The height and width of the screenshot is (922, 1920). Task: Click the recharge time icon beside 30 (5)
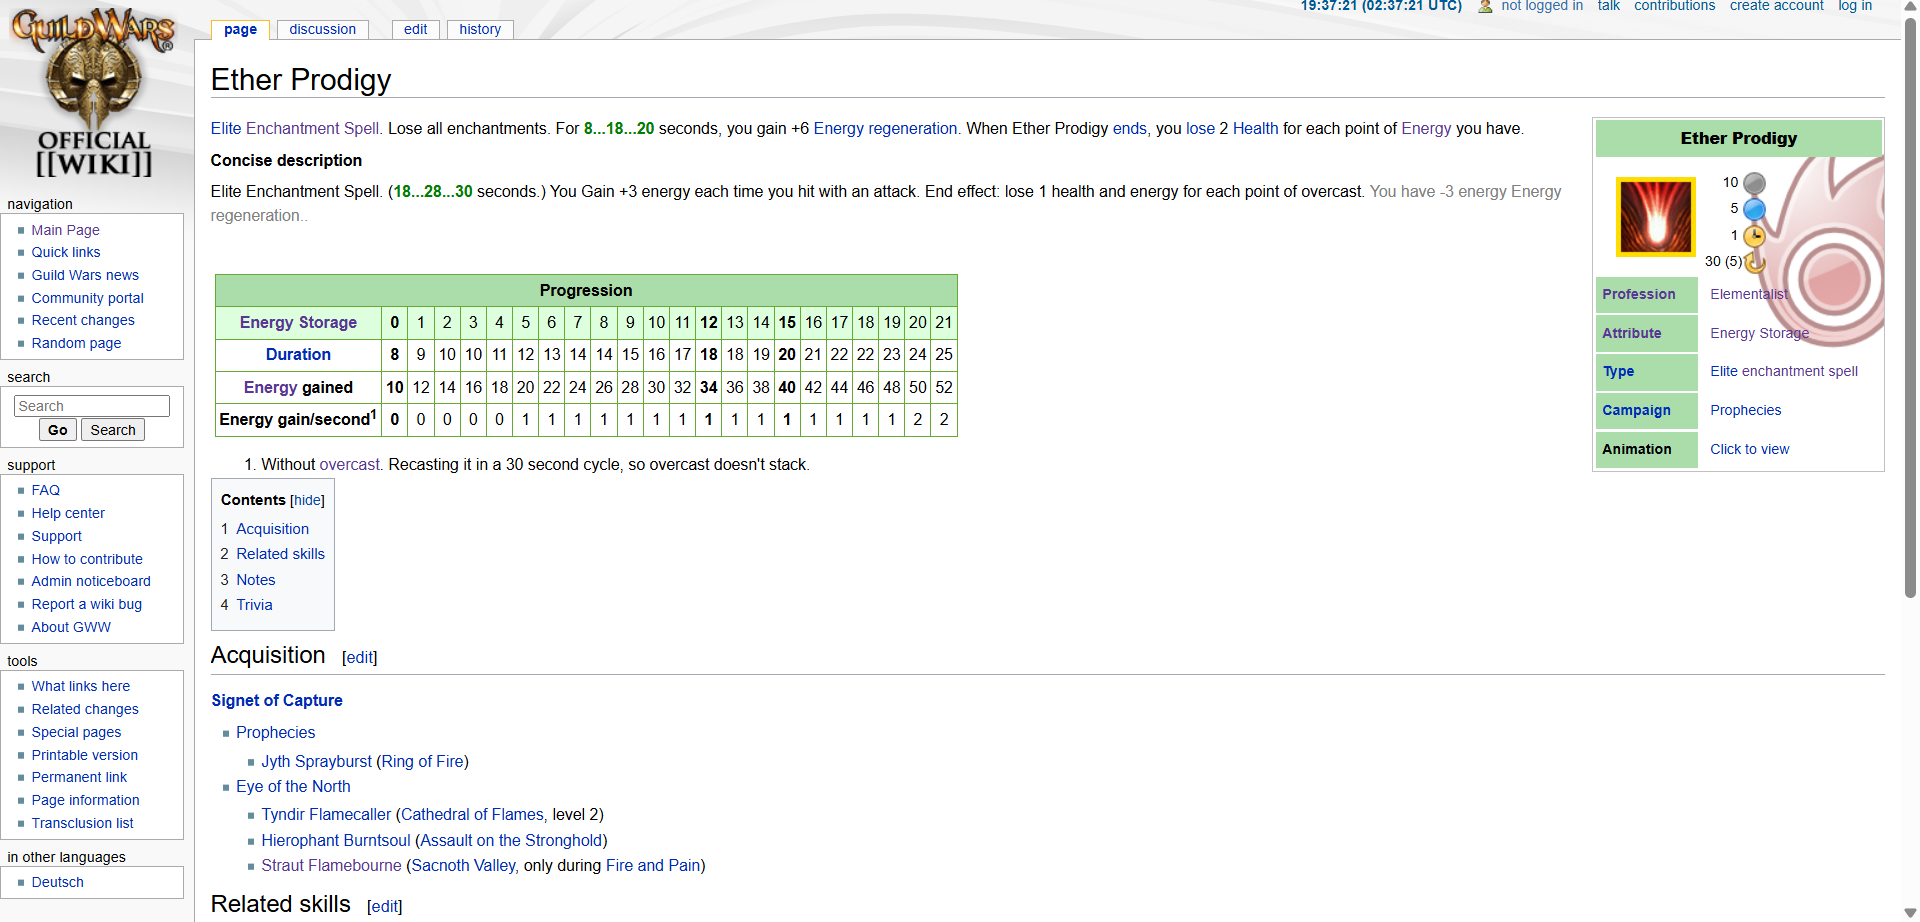(1754, 262)
